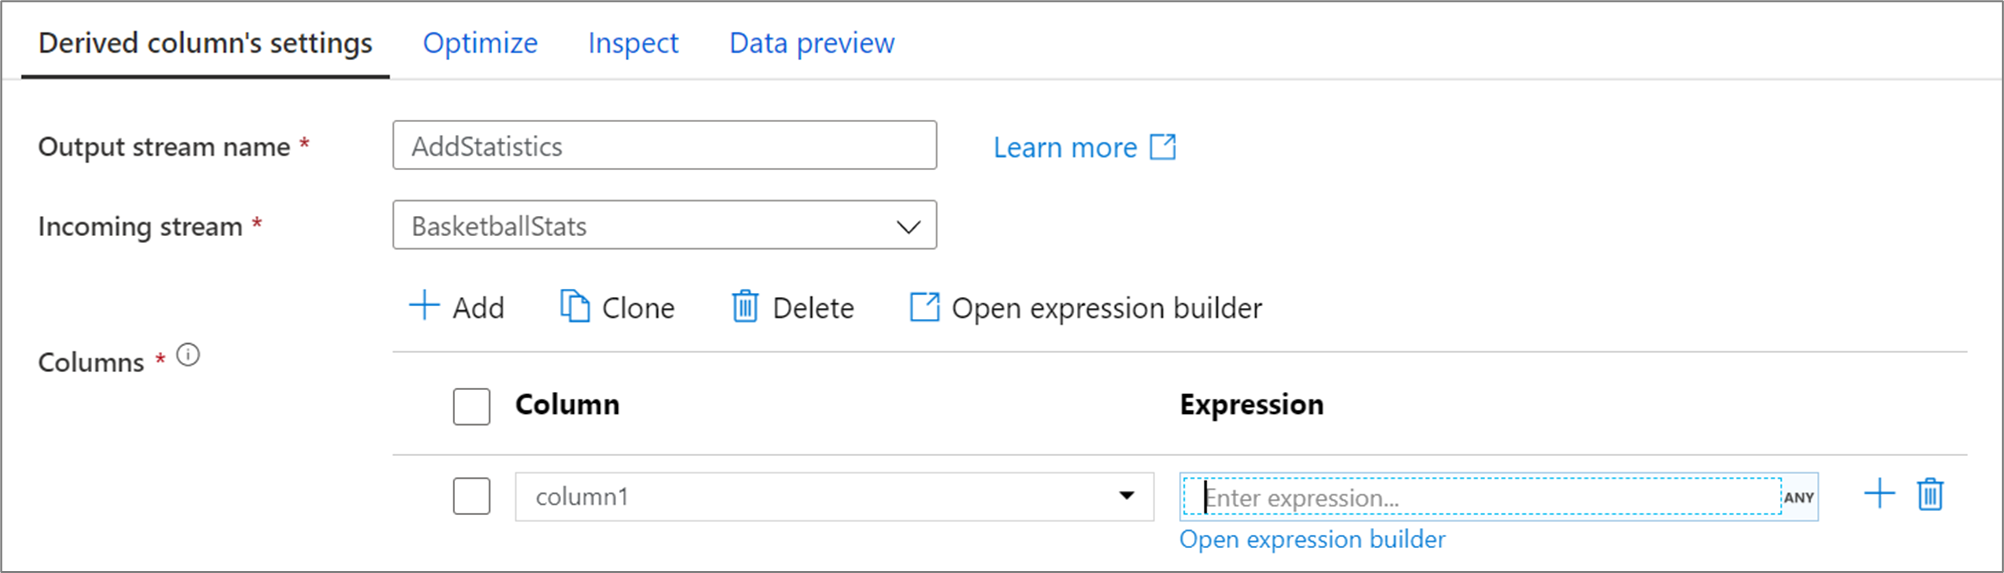The width and height of the screenshot is (2004, 573).
Task: Expand the Incoming stream BasketballStats dropdown
Action: pyautogui.click(x=665, y=225)
